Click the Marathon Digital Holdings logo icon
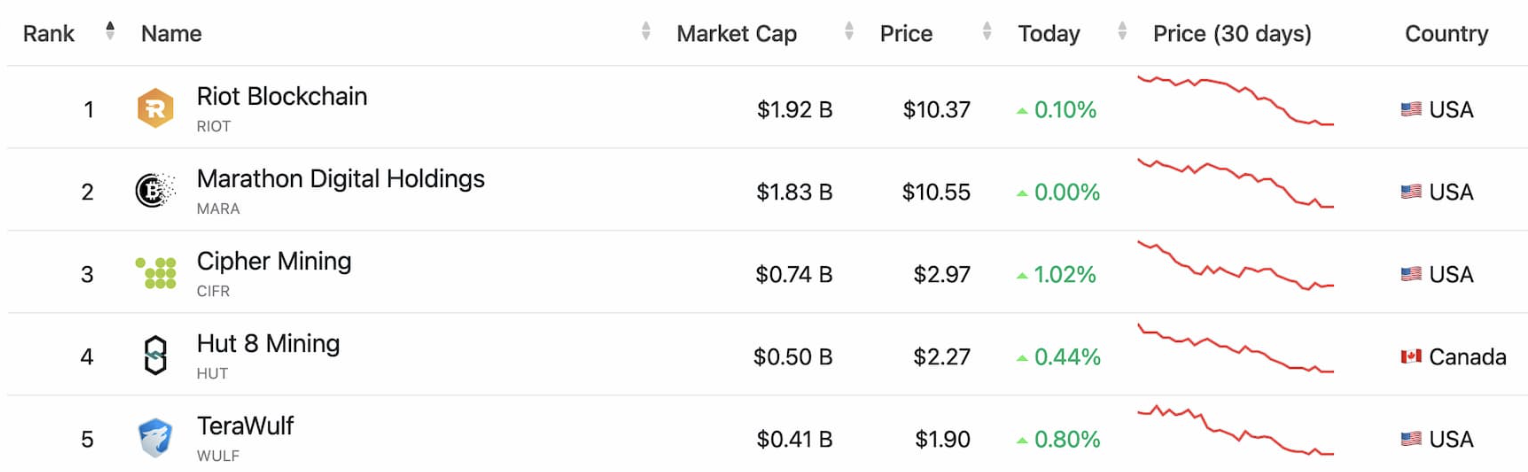The image size is (1528, 472). point(155,191)
